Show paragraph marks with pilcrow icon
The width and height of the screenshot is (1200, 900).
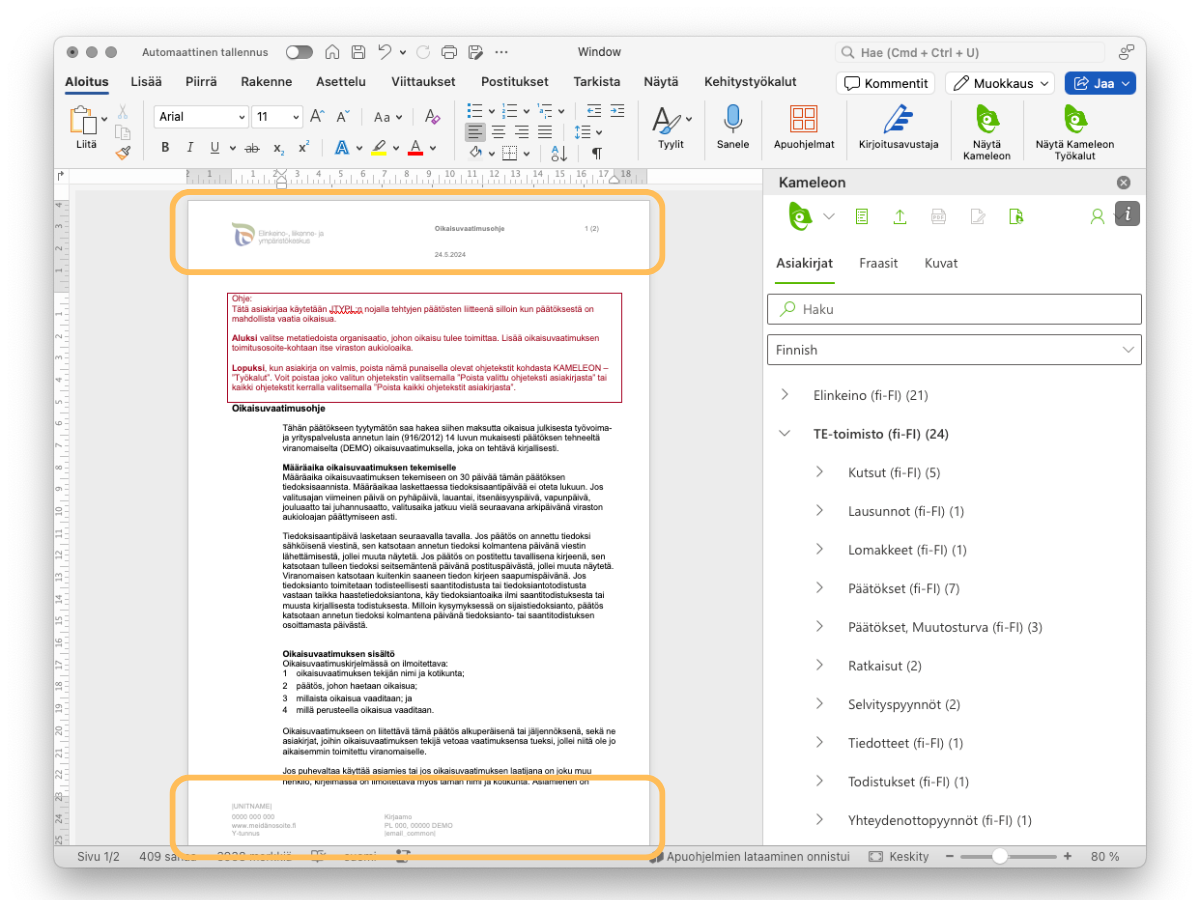click(596, 153)
